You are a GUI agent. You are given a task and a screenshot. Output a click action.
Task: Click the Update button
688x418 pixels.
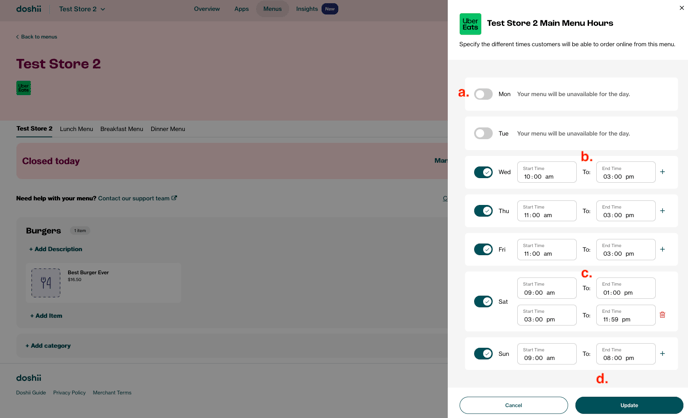click(629, 405)
